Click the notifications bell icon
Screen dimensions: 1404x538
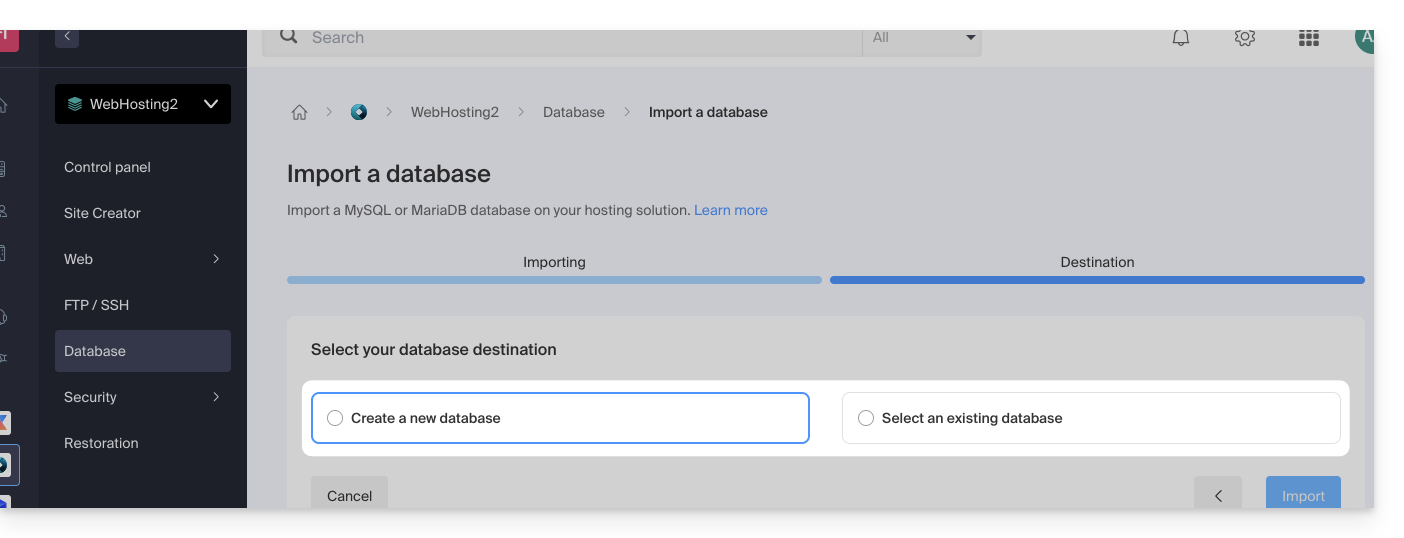(1181, 38)
